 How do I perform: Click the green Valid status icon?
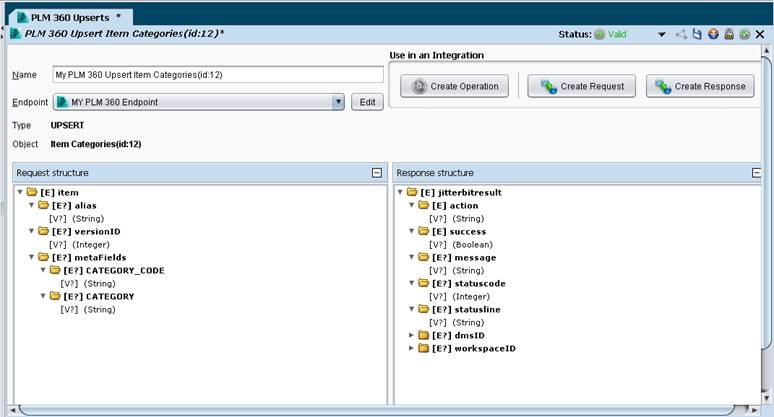[600, 34]
